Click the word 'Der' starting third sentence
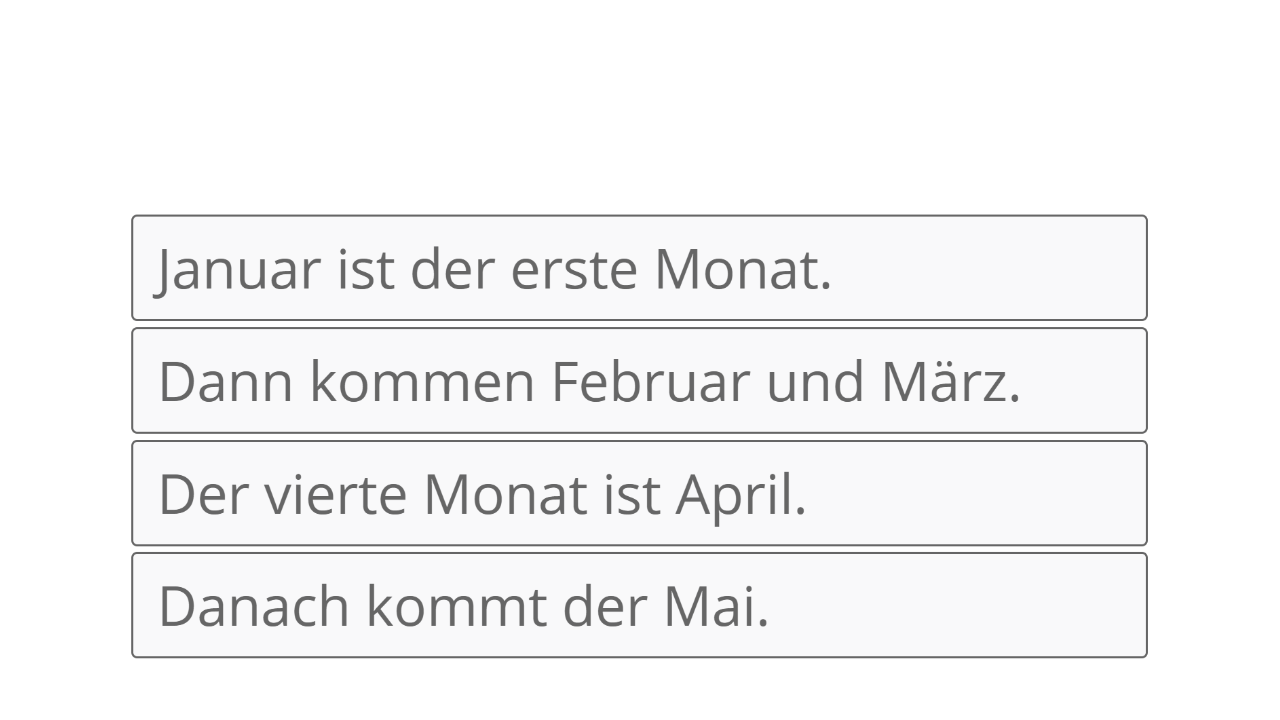 click(x=202, y=494)
